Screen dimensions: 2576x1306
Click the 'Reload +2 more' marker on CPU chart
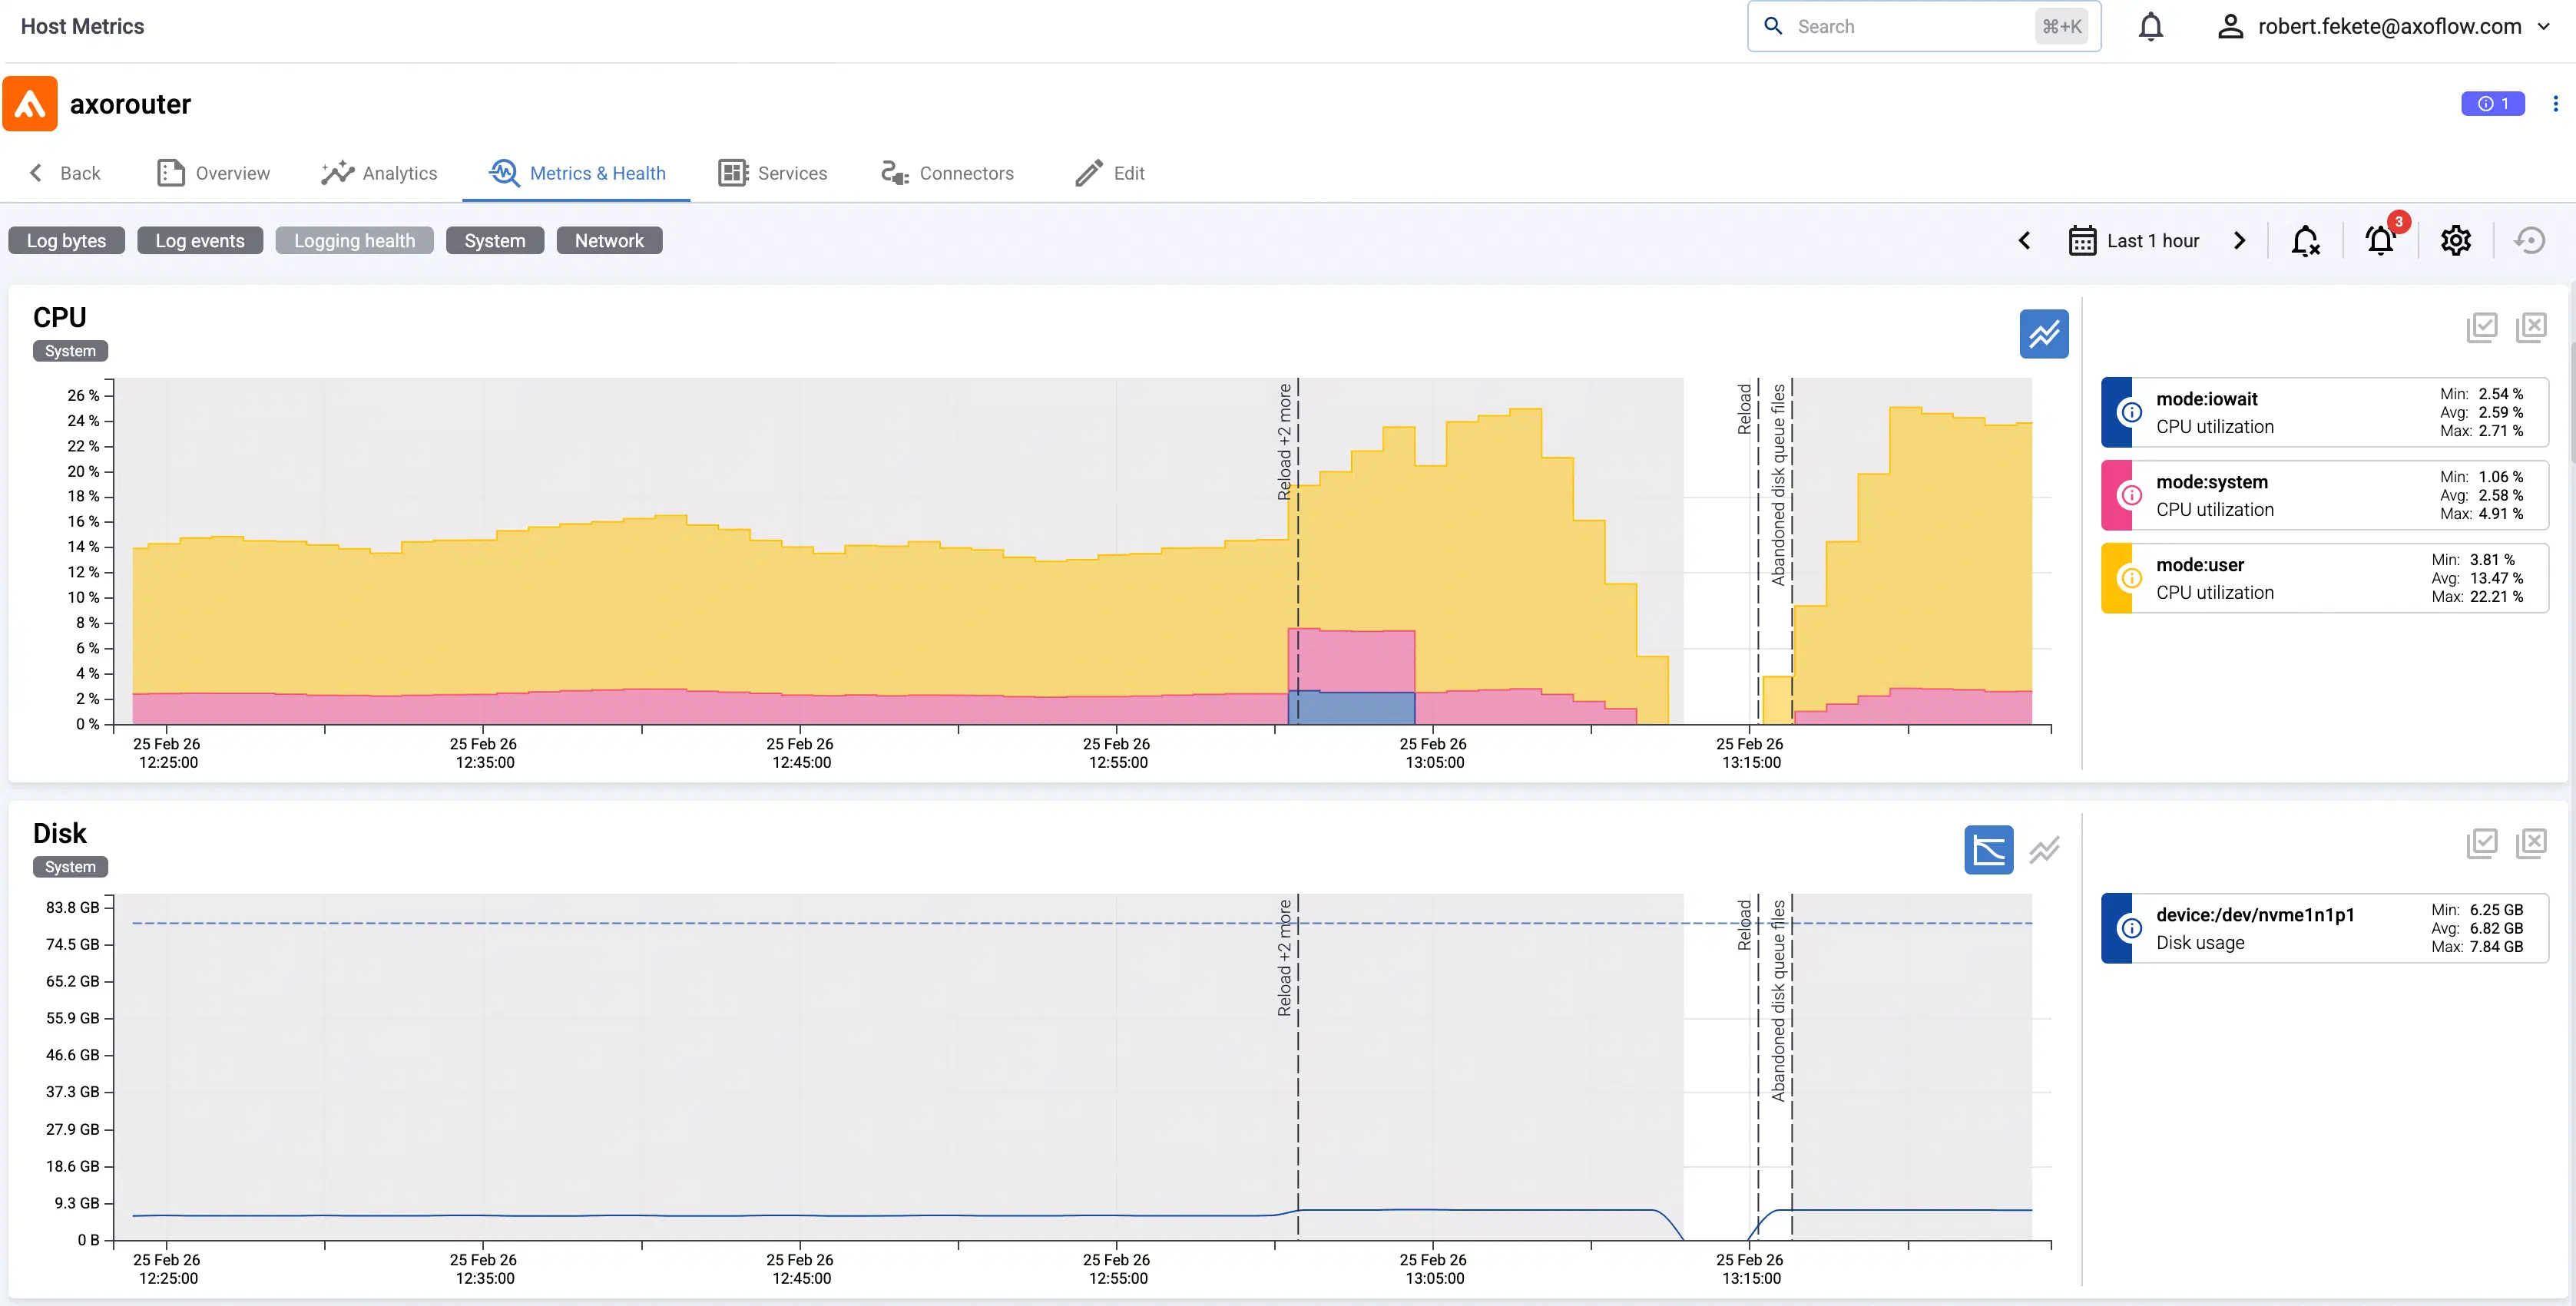tap(1284, 442)
